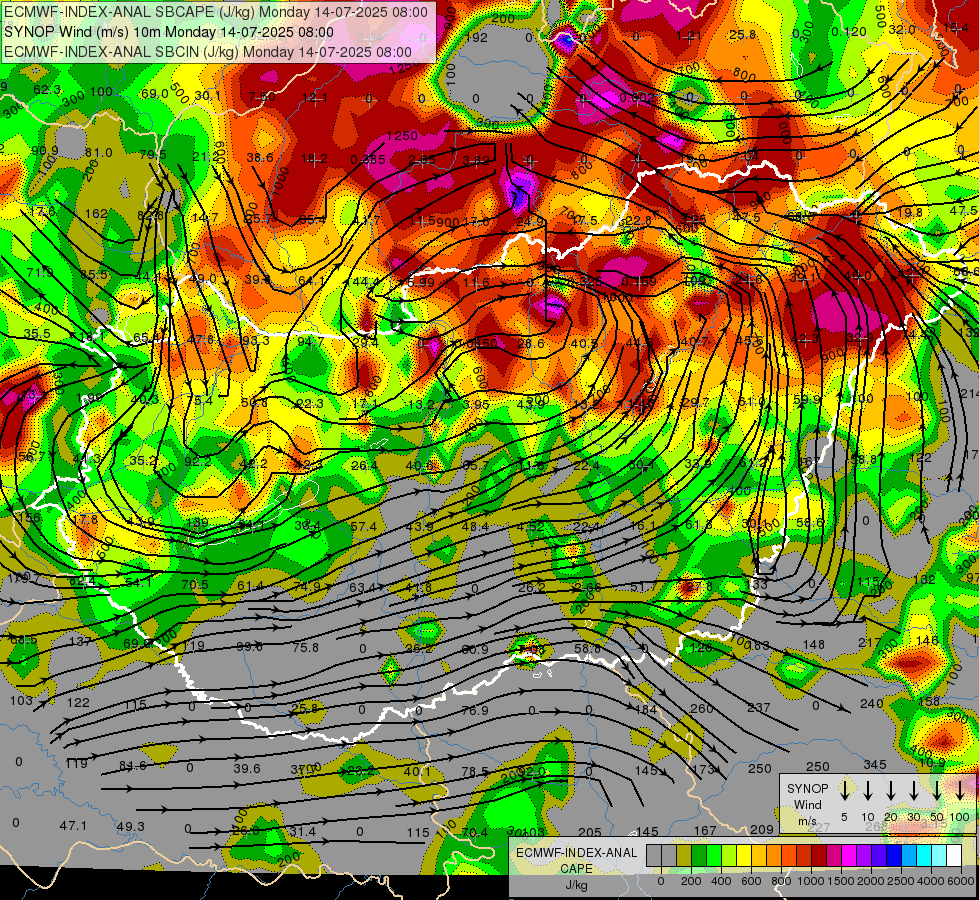Click the map value 0.385
Screen dimensions: 979x900
[x=368, y=159]
